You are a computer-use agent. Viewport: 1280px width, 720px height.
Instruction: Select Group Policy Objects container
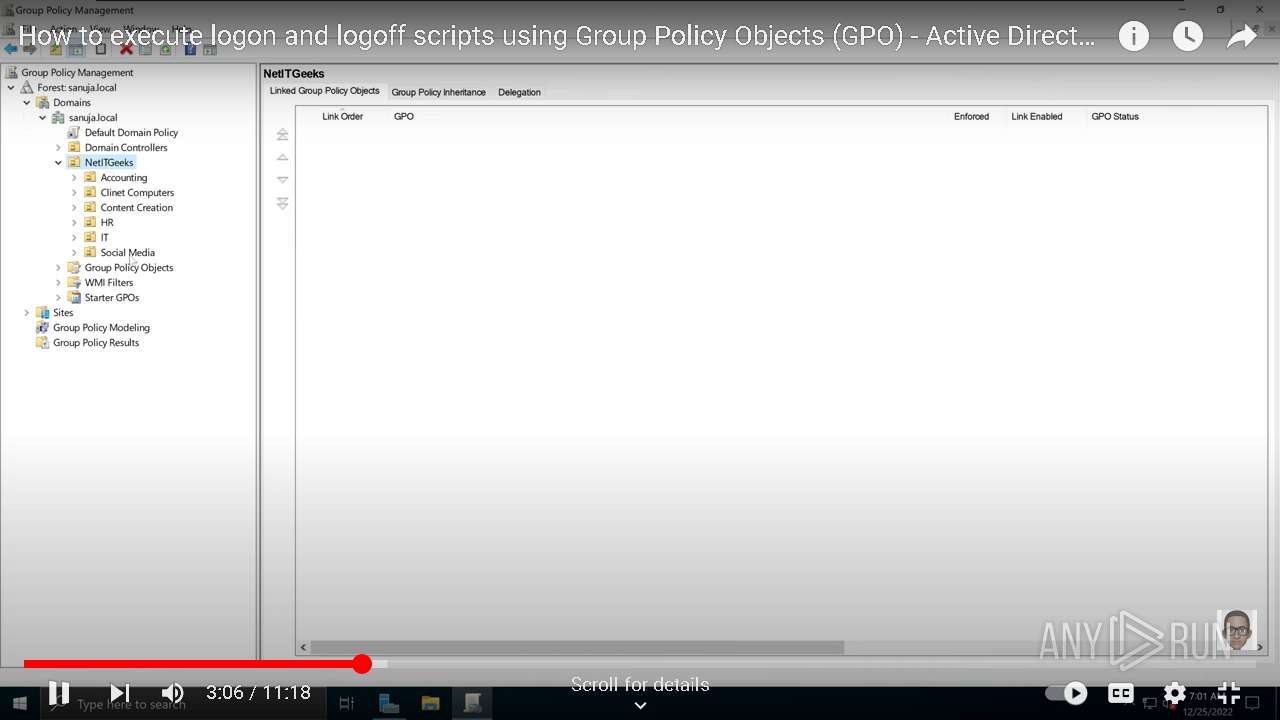pos(129,268)
